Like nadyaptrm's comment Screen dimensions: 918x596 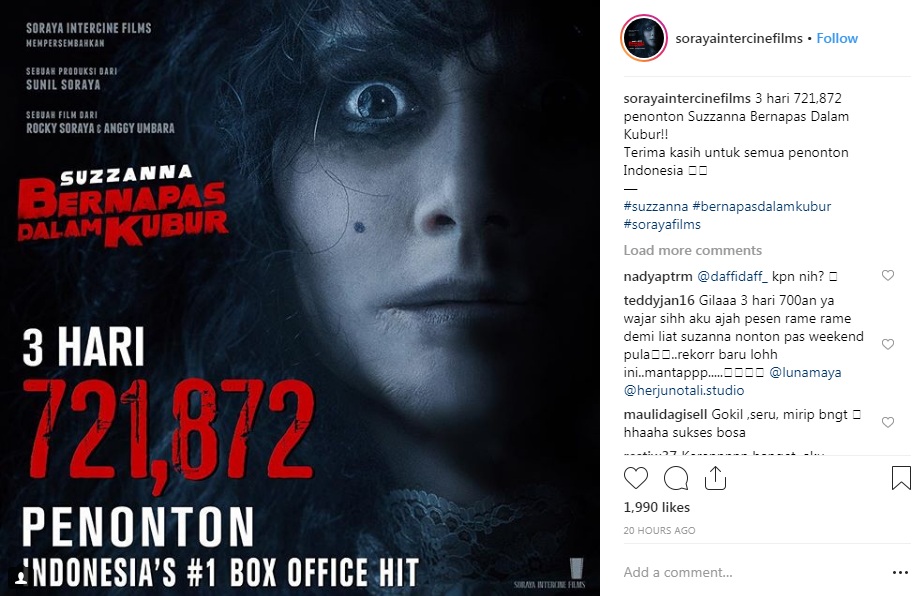888,275
